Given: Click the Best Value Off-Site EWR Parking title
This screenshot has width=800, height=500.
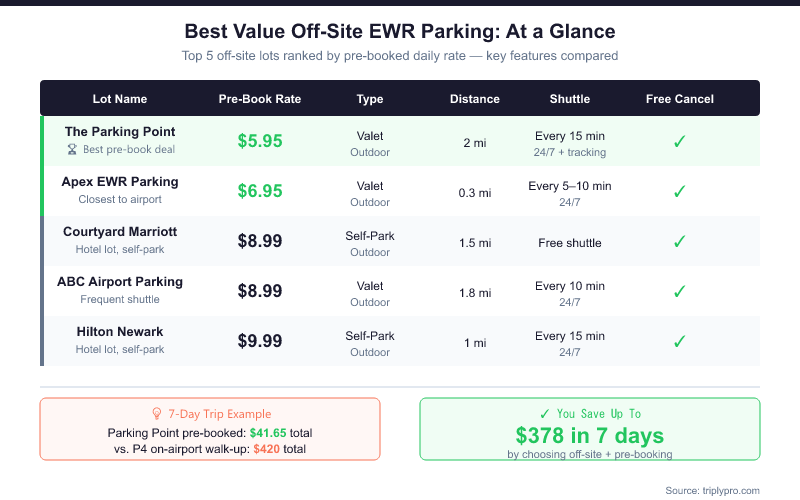Looking at the screenshot, I should pyautogui.click(x=400, y=32).
